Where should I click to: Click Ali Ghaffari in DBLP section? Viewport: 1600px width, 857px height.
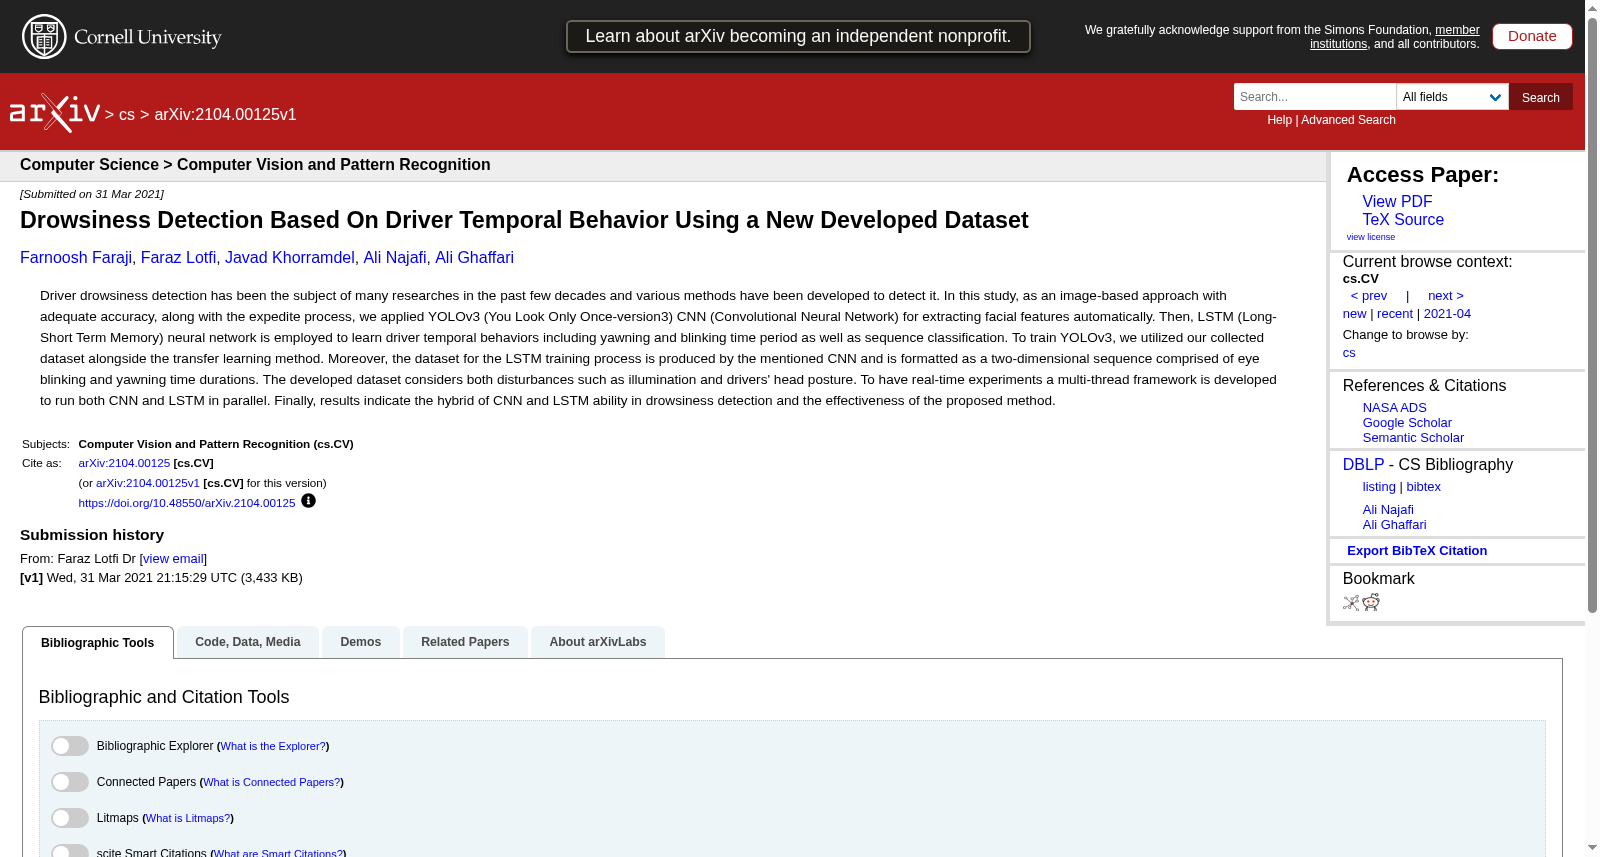[x=1394, y=525]
